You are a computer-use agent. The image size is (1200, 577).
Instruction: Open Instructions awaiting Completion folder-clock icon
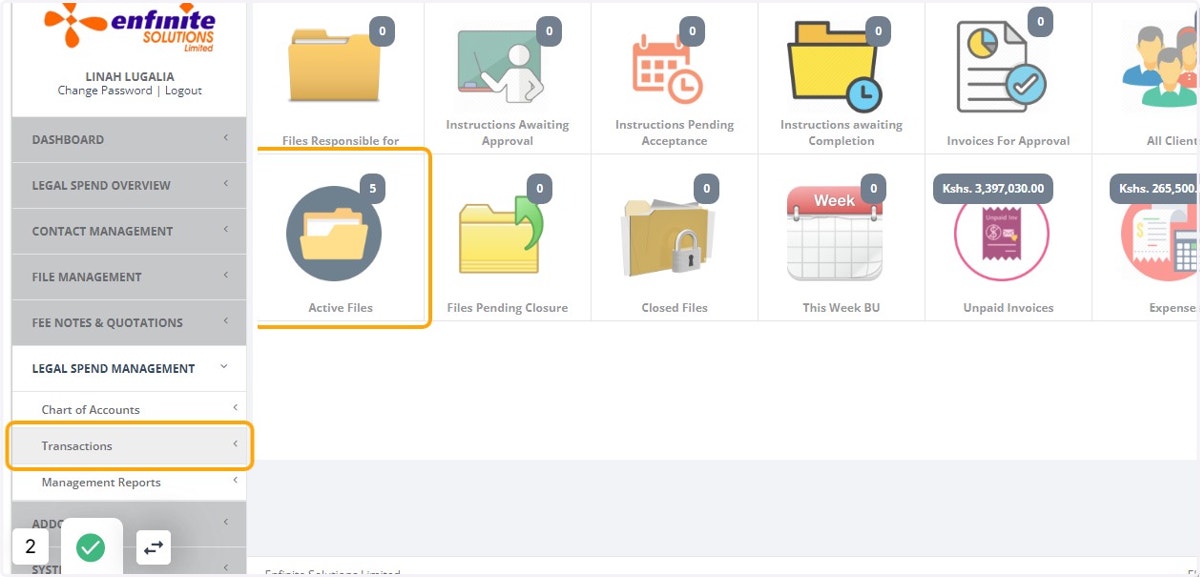click(835, 67)
